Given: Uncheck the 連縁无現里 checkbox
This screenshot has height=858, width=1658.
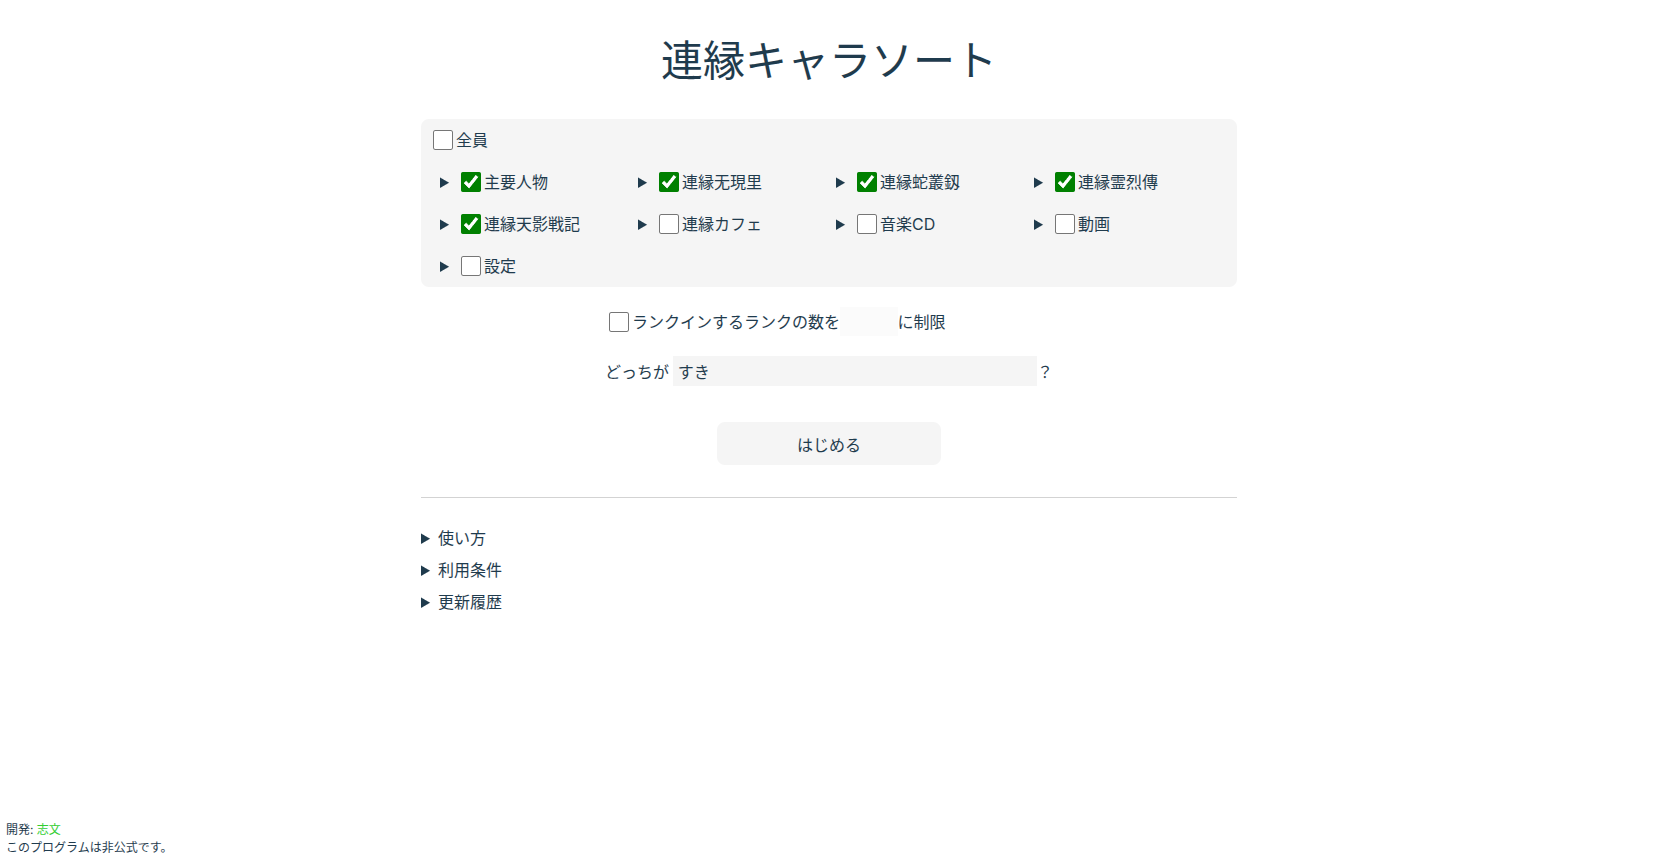Looking at the screenshot, I should (669, 182).
